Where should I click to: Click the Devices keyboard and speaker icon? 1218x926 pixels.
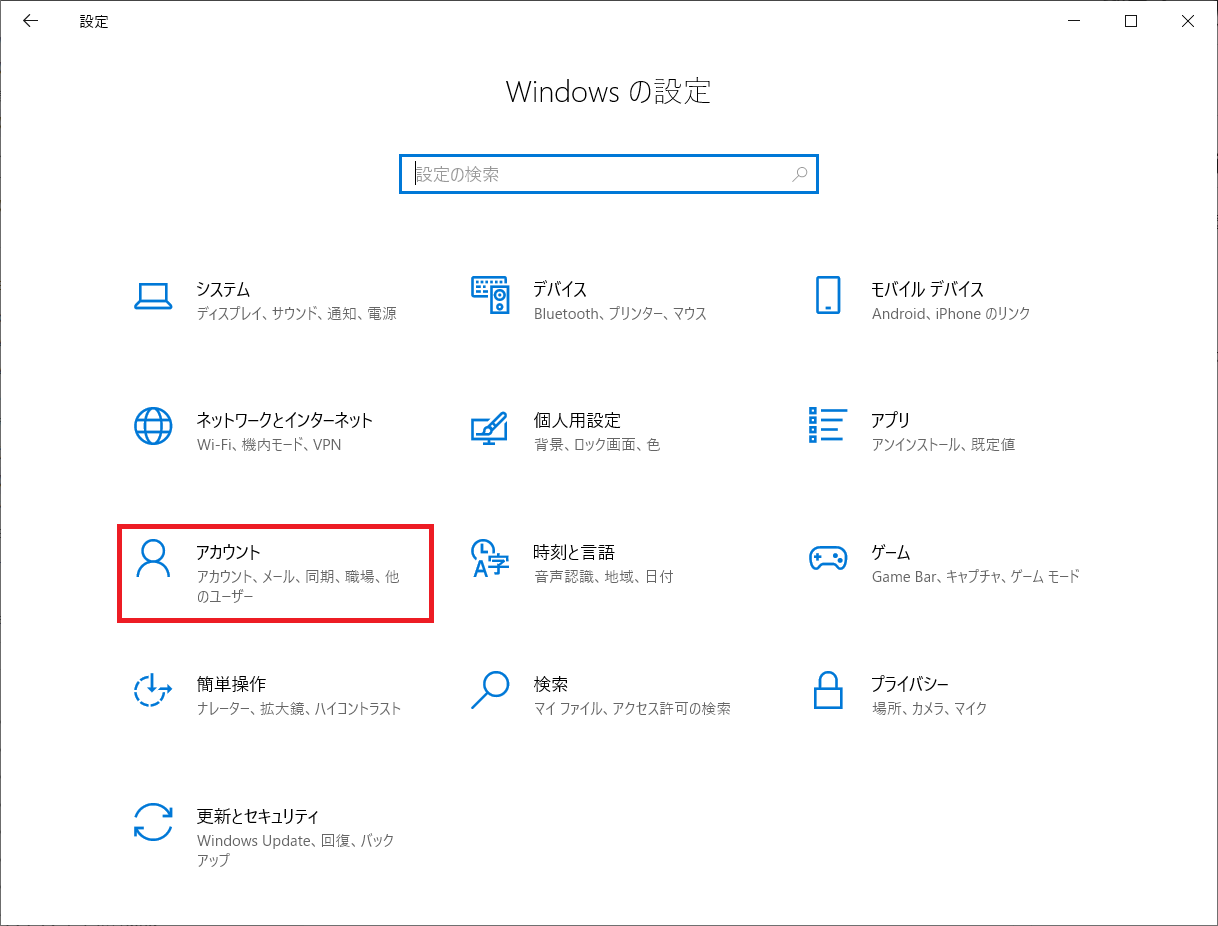click(x=490, y=296)
